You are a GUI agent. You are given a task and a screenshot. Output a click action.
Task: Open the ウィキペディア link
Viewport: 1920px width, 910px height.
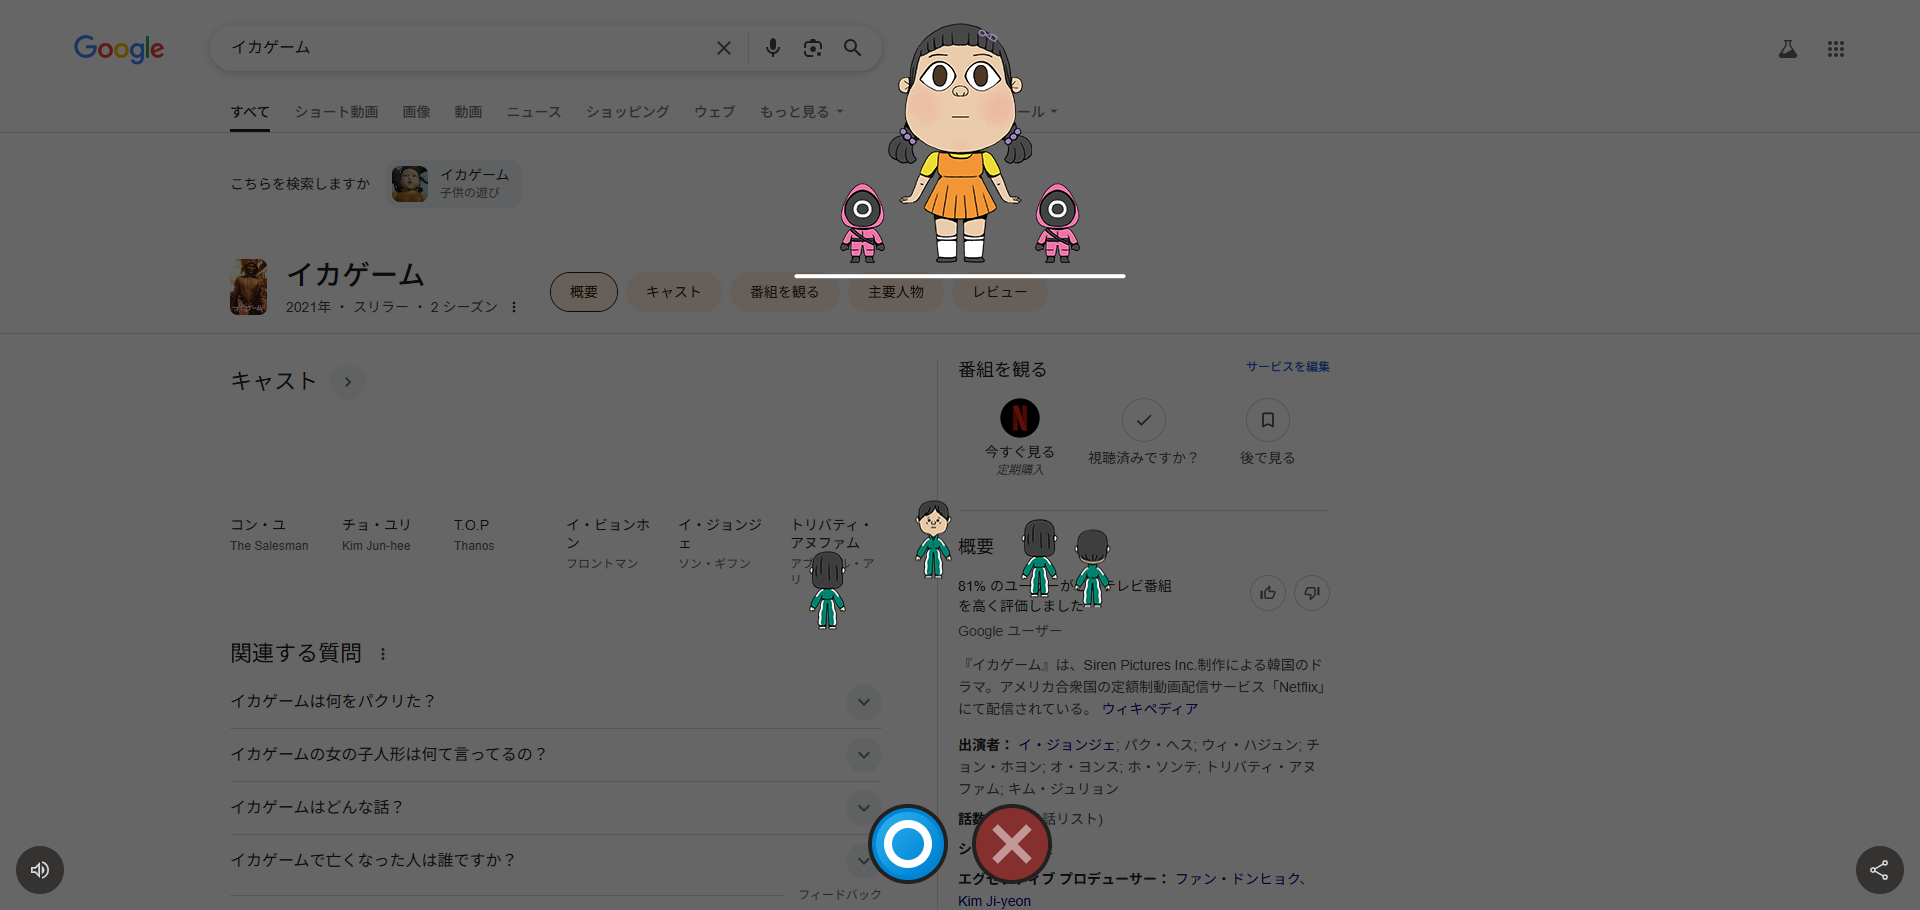click(x=1150, y=709)
